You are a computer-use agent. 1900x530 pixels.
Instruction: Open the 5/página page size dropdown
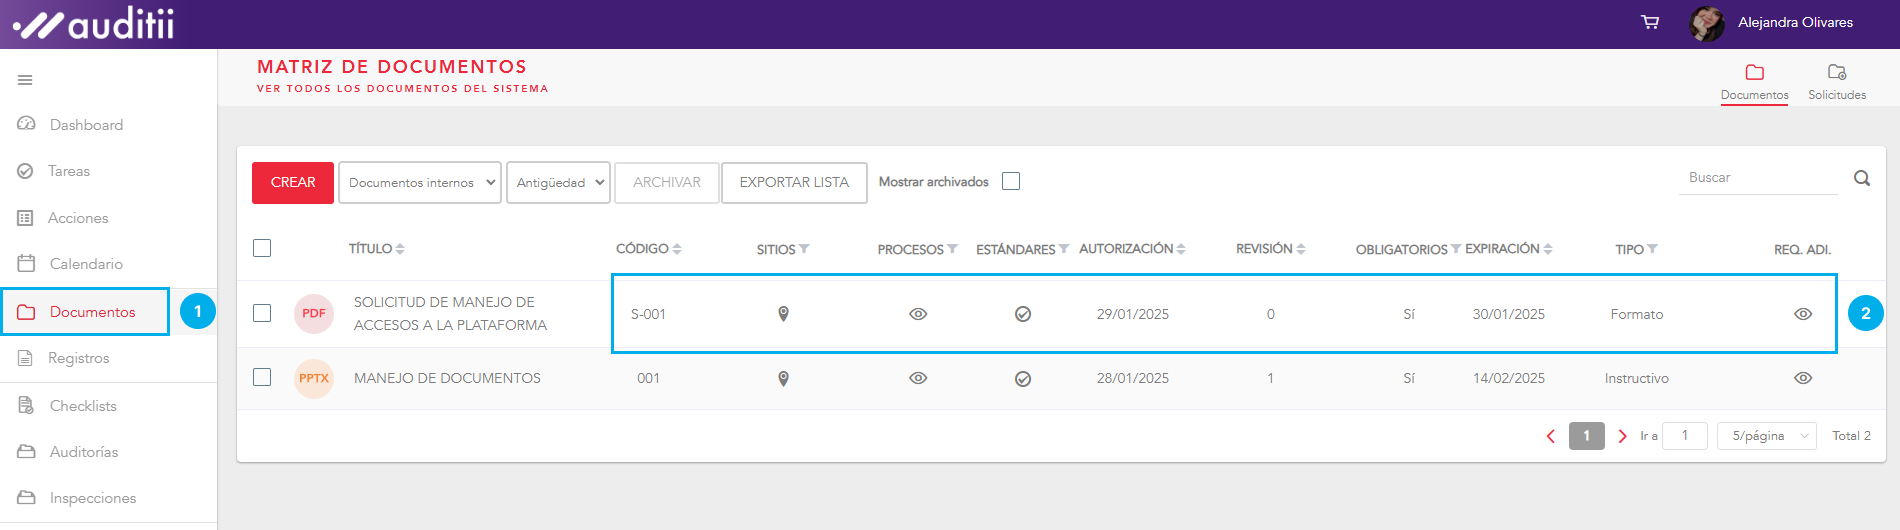point(1766,436)
